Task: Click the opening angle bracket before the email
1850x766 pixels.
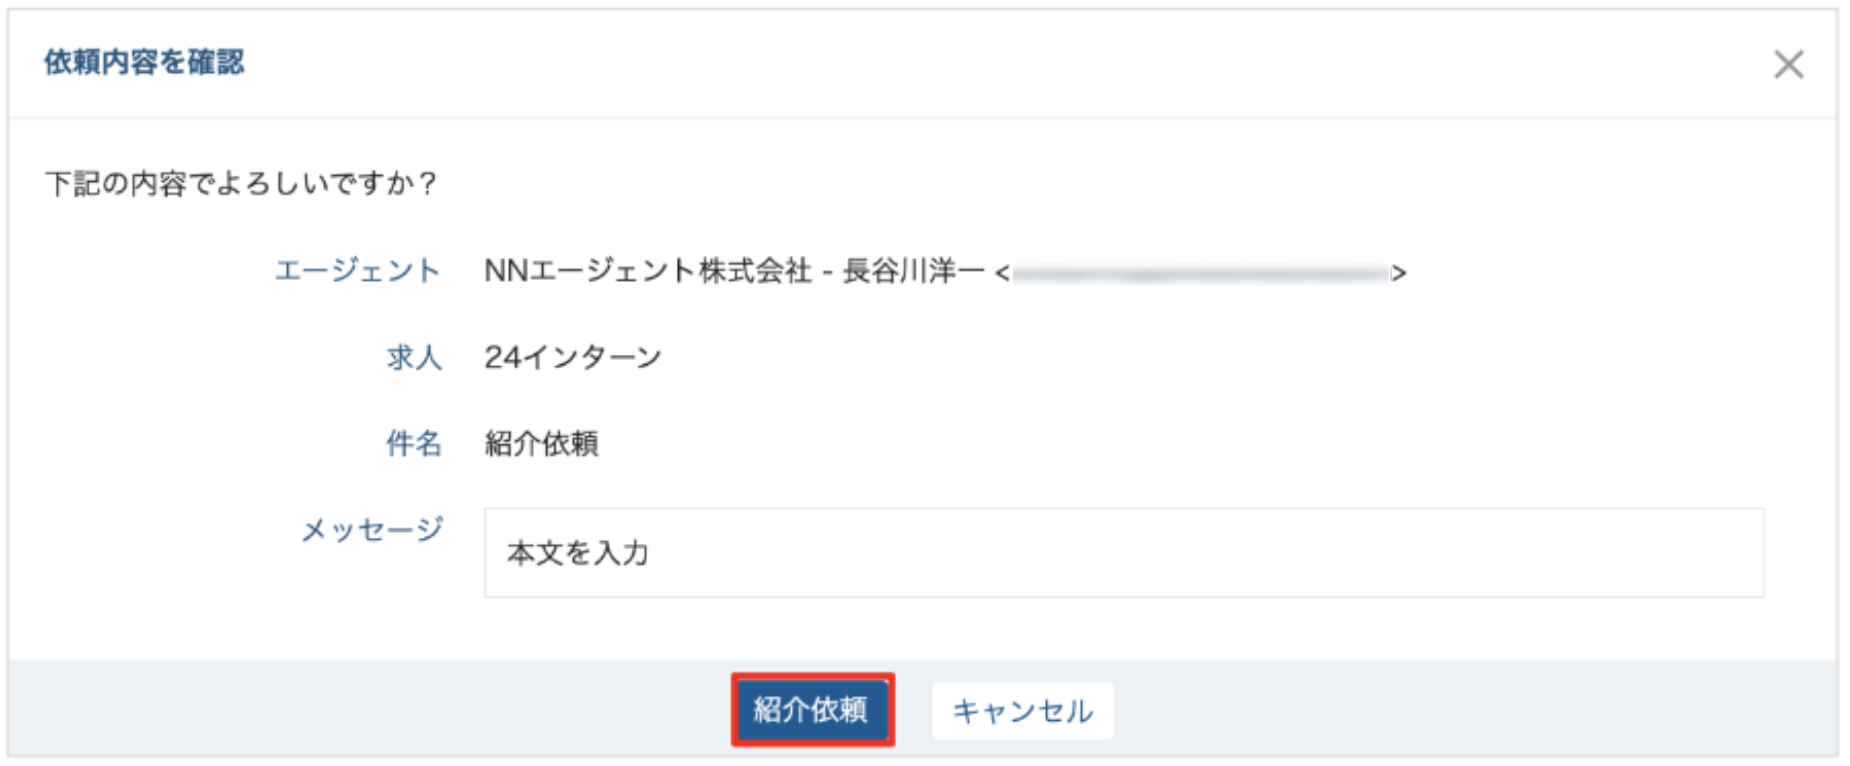Action: [x=1002, y=272]
